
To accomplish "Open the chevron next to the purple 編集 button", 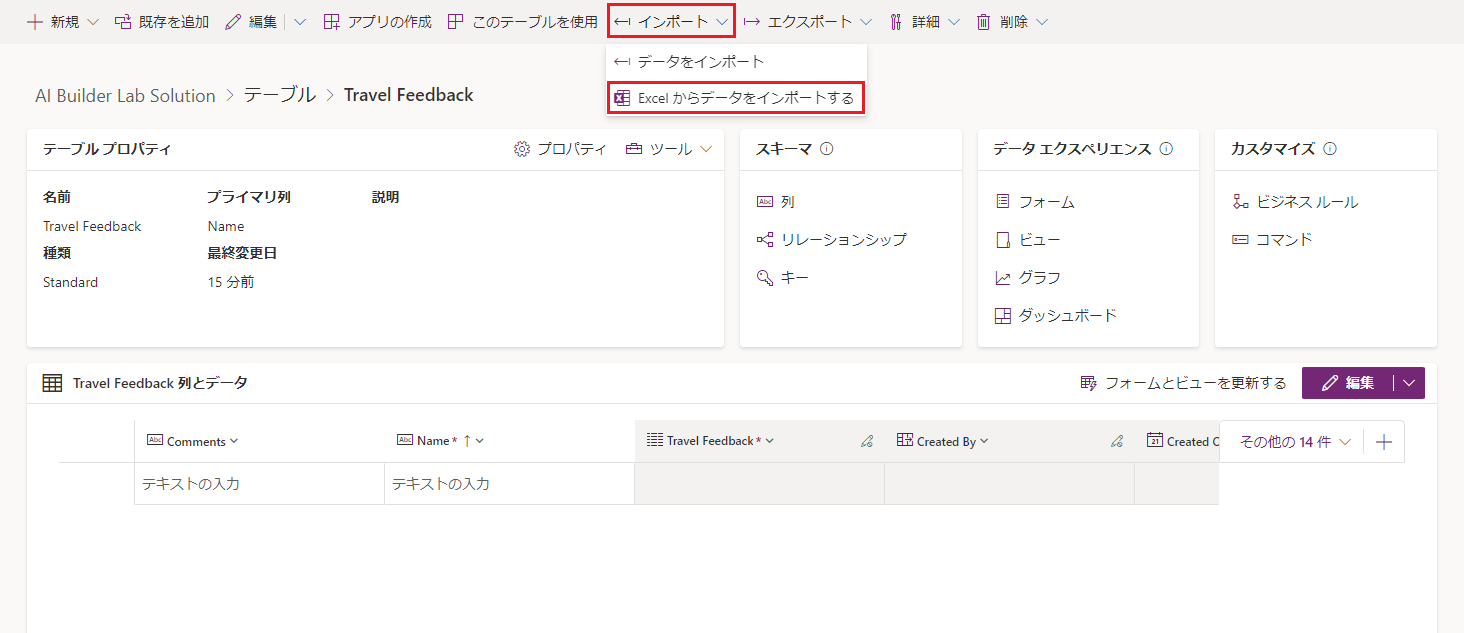I will [1408, 383].
